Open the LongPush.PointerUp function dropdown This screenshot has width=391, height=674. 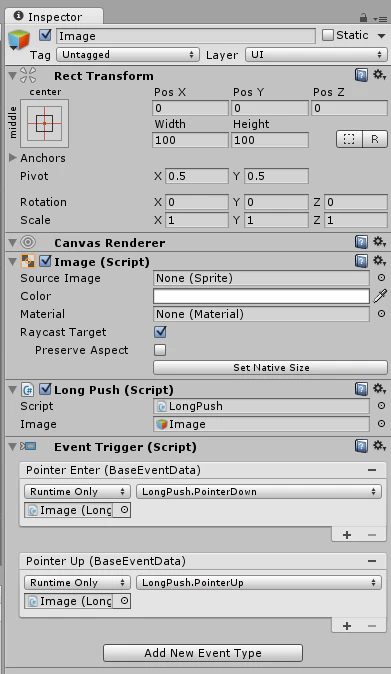(259, 582)
